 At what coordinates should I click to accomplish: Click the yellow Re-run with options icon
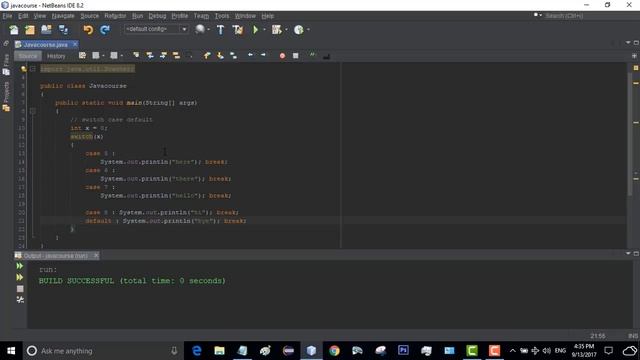(x=20, y=278)
